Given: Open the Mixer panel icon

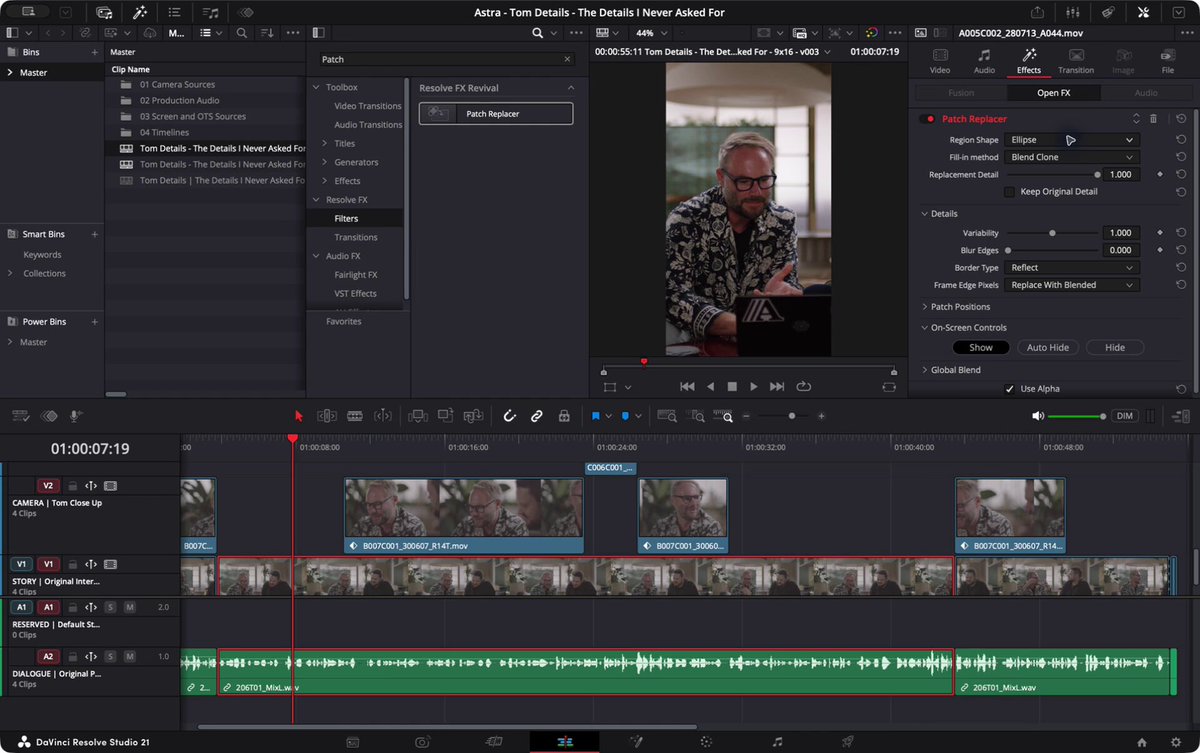Looking at the screenshot, I should click(x=1073, y=12).
